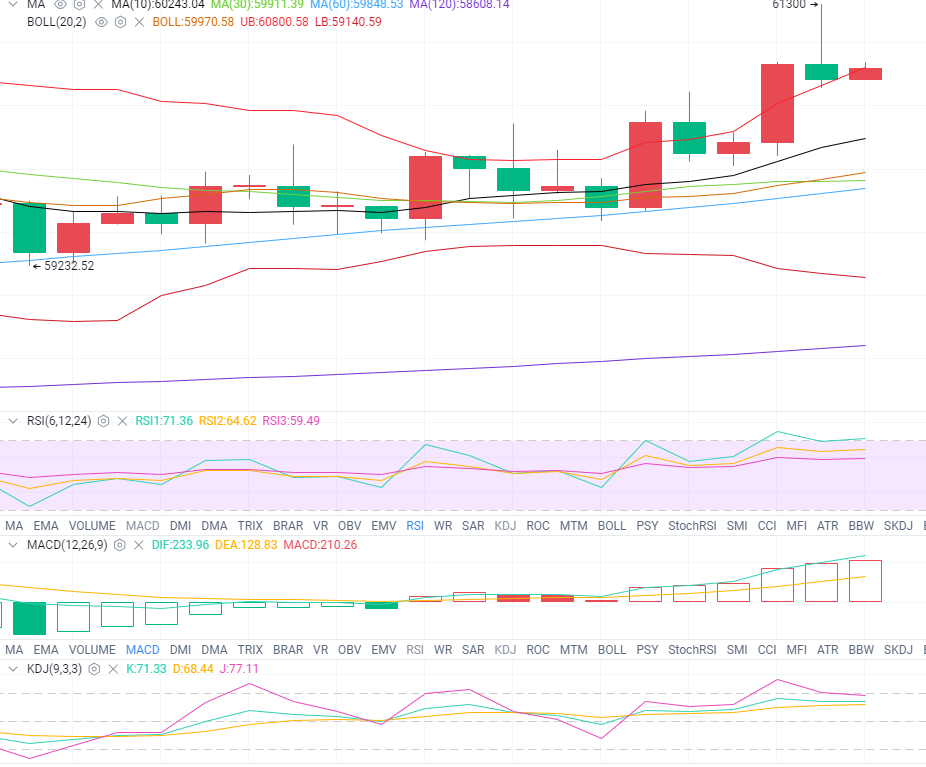
Task: Click the D:68.44 value
Action: tap(193, 669)
